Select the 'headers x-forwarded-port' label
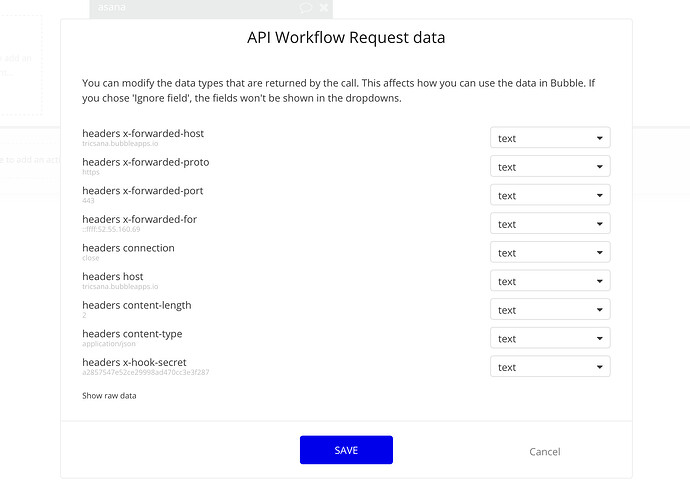 pyautogui.click(x=143, y=191)
